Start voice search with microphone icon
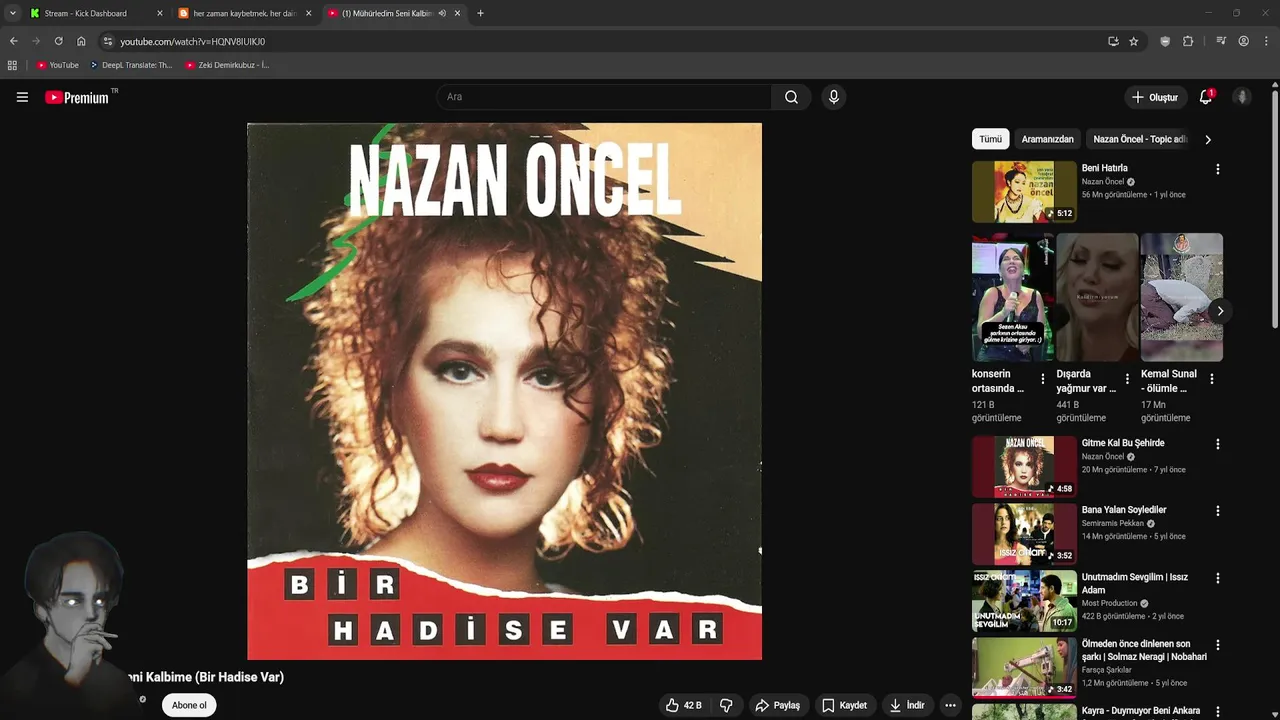This screenshot has width=1280, height=720. 833,97
